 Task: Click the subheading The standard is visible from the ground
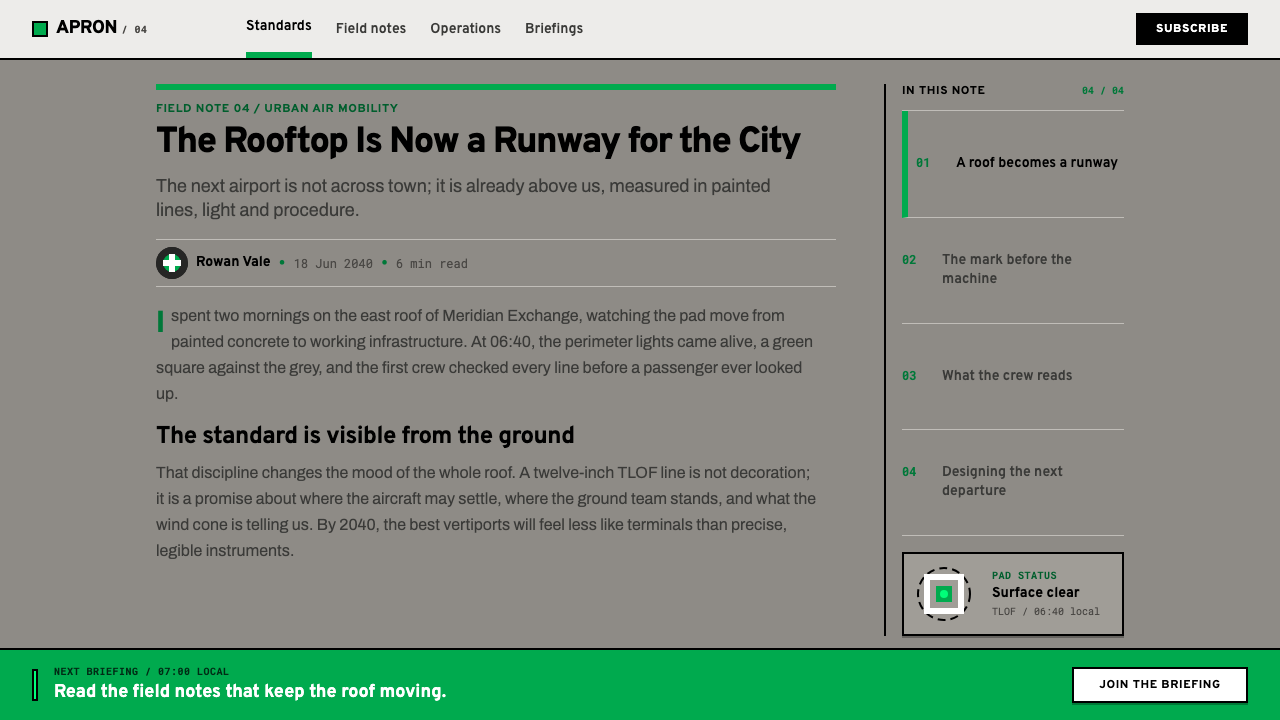[365, 435]
